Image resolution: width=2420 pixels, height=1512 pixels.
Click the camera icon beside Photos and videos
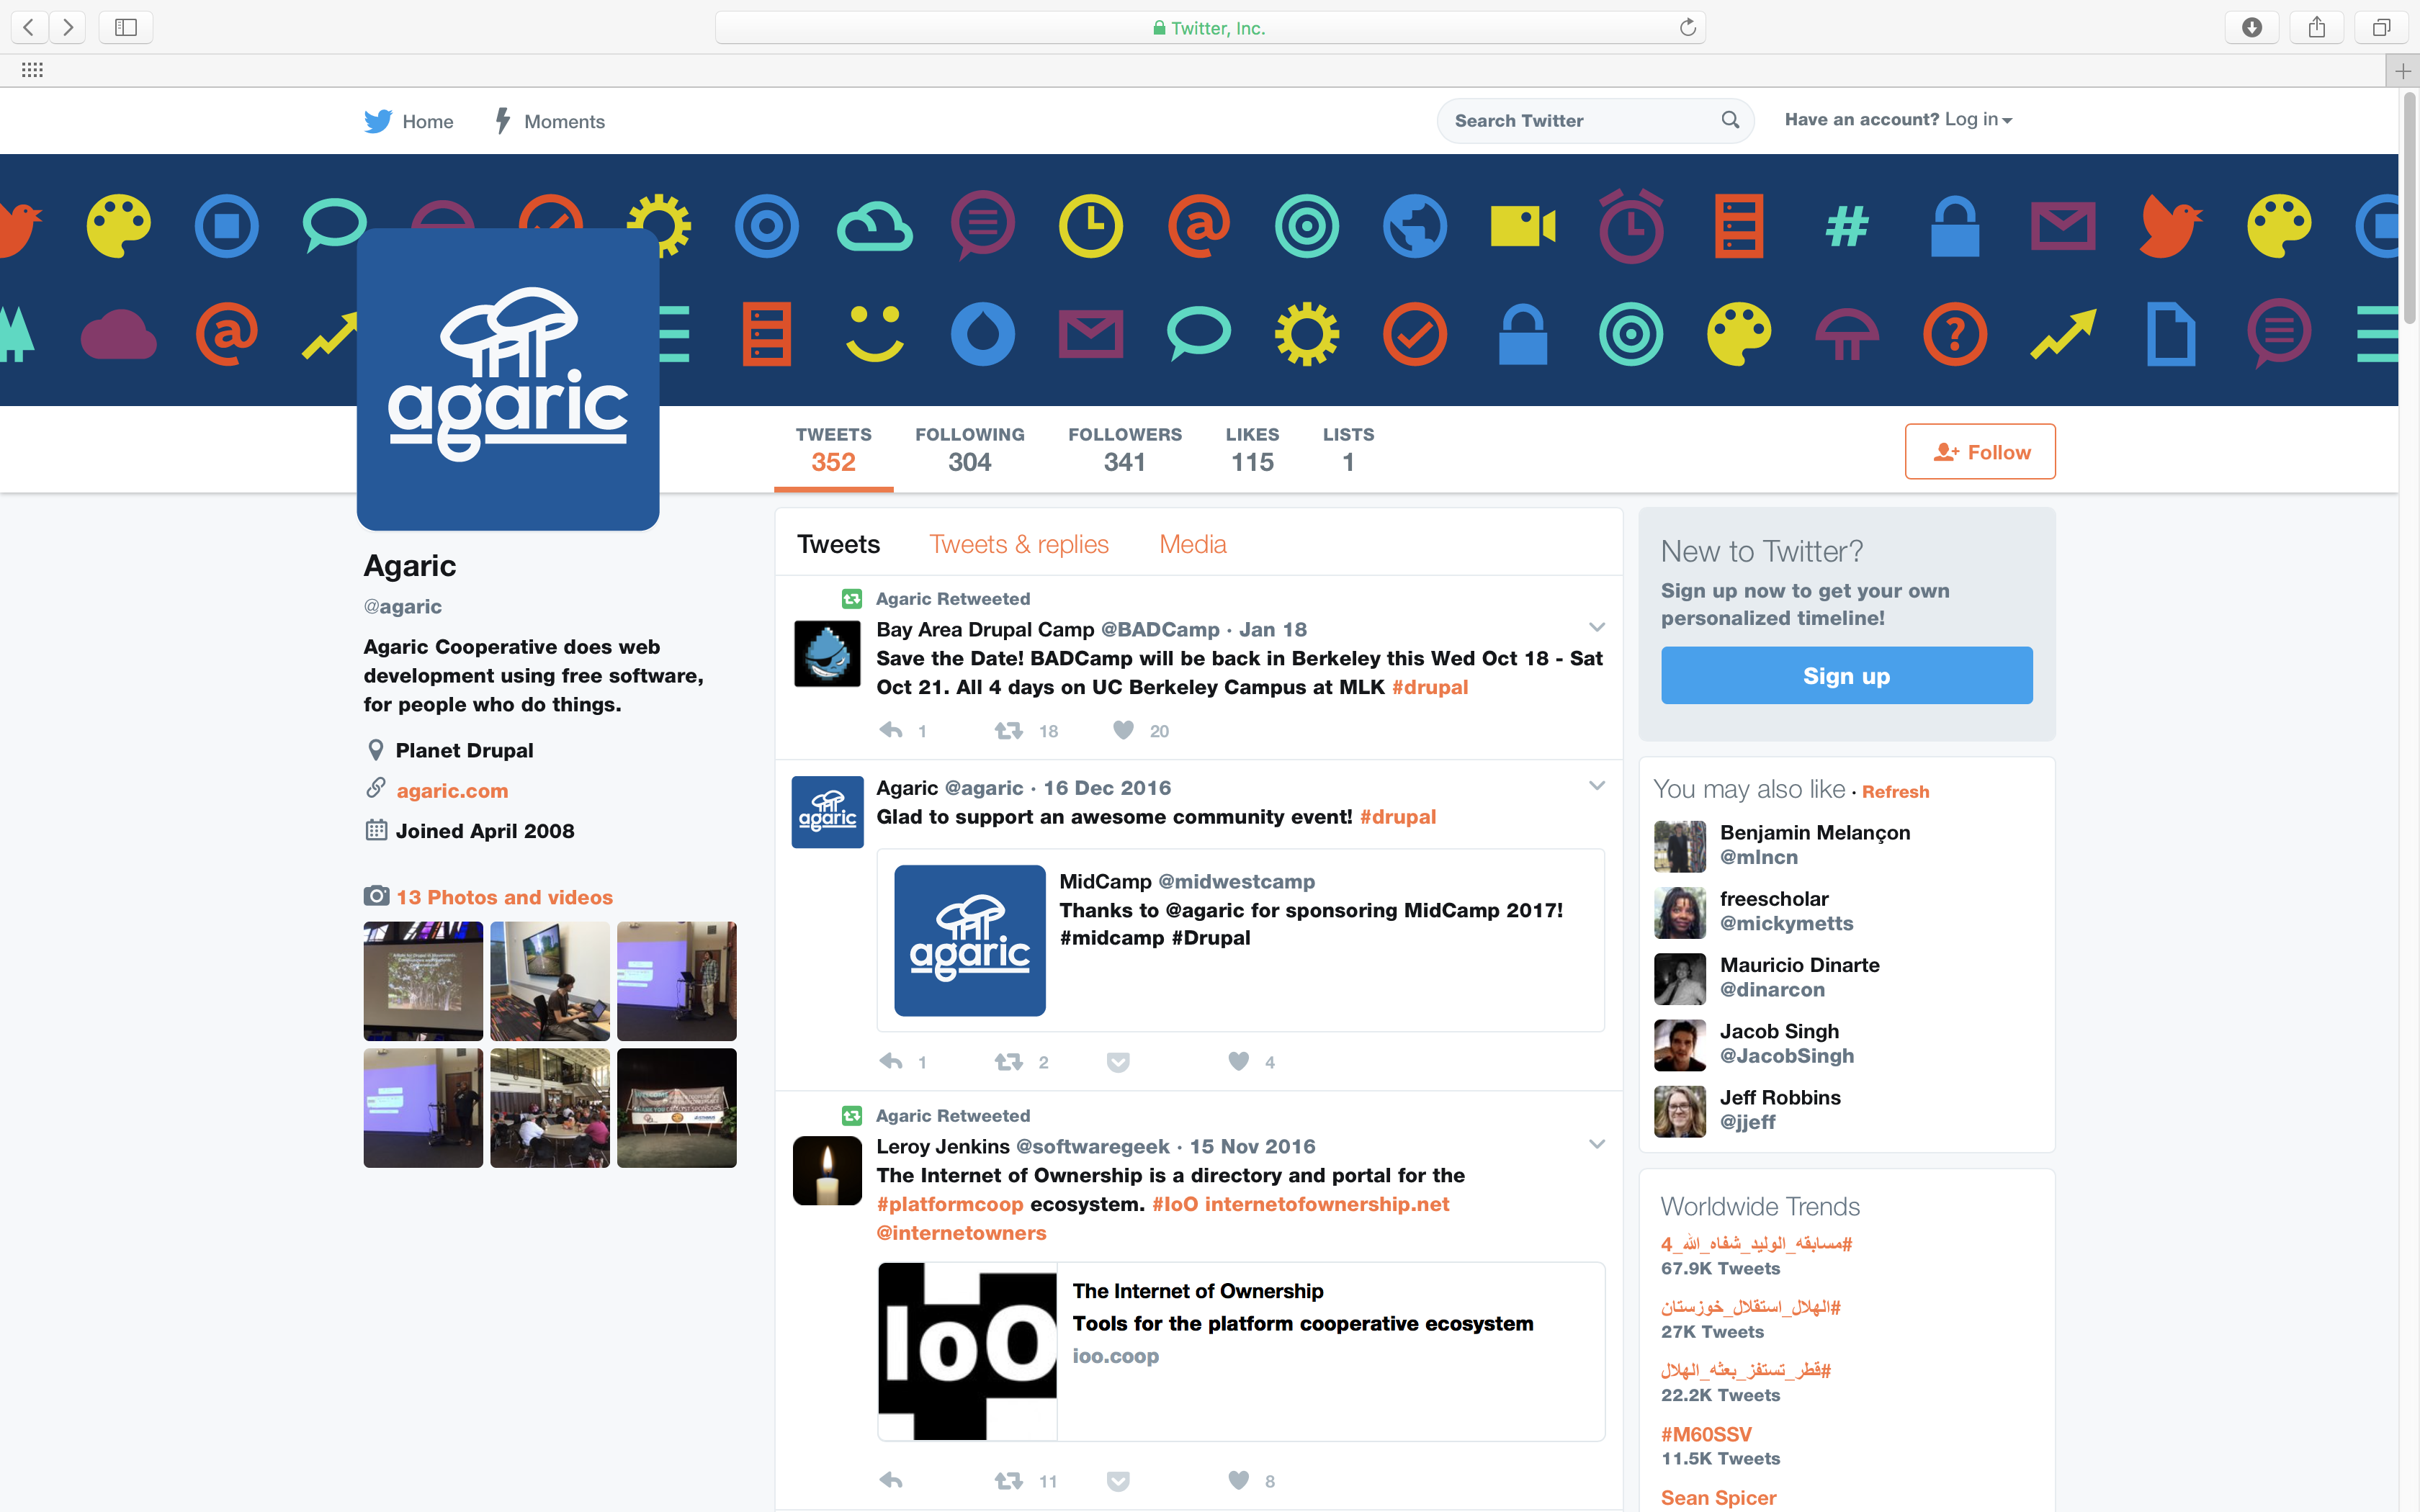pos(376,896)
